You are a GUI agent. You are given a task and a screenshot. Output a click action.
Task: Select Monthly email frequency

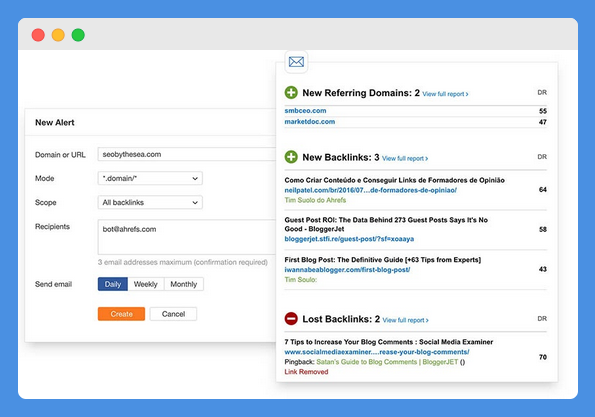[x=184, y=284]
